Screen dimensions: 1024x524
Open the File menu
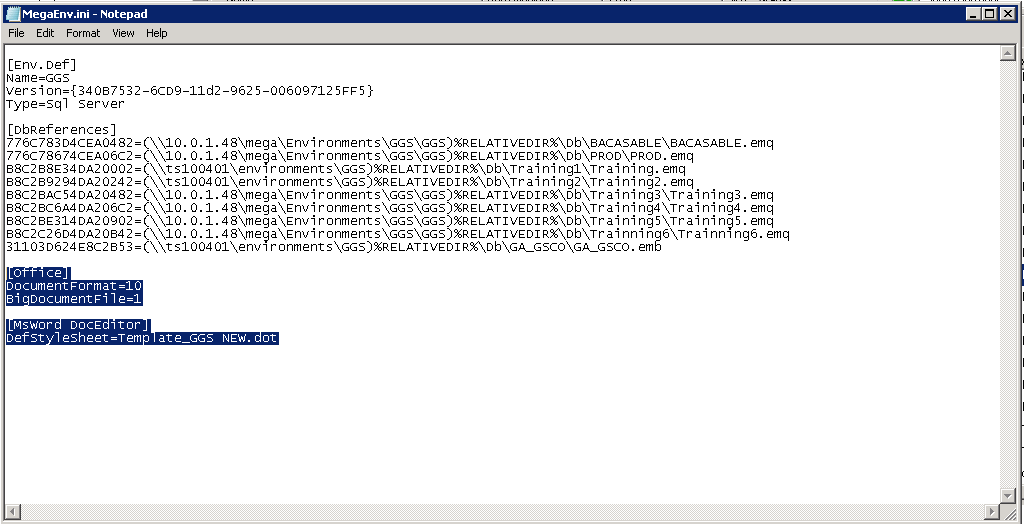click(16, 33)
